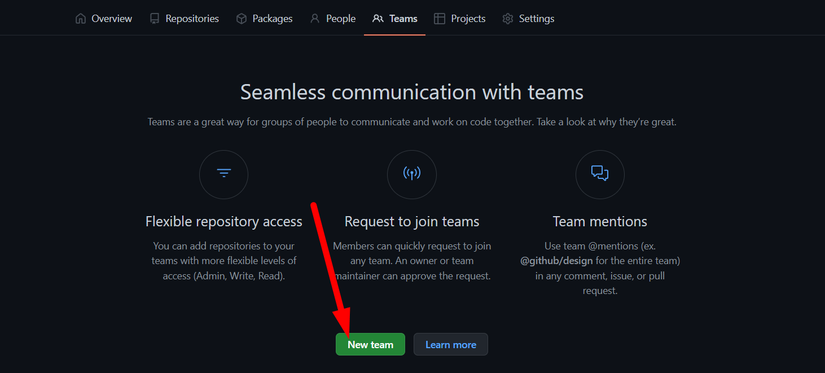Switch to the Repositories tab
Screen dimensions: 825x373
pos(184,18)
